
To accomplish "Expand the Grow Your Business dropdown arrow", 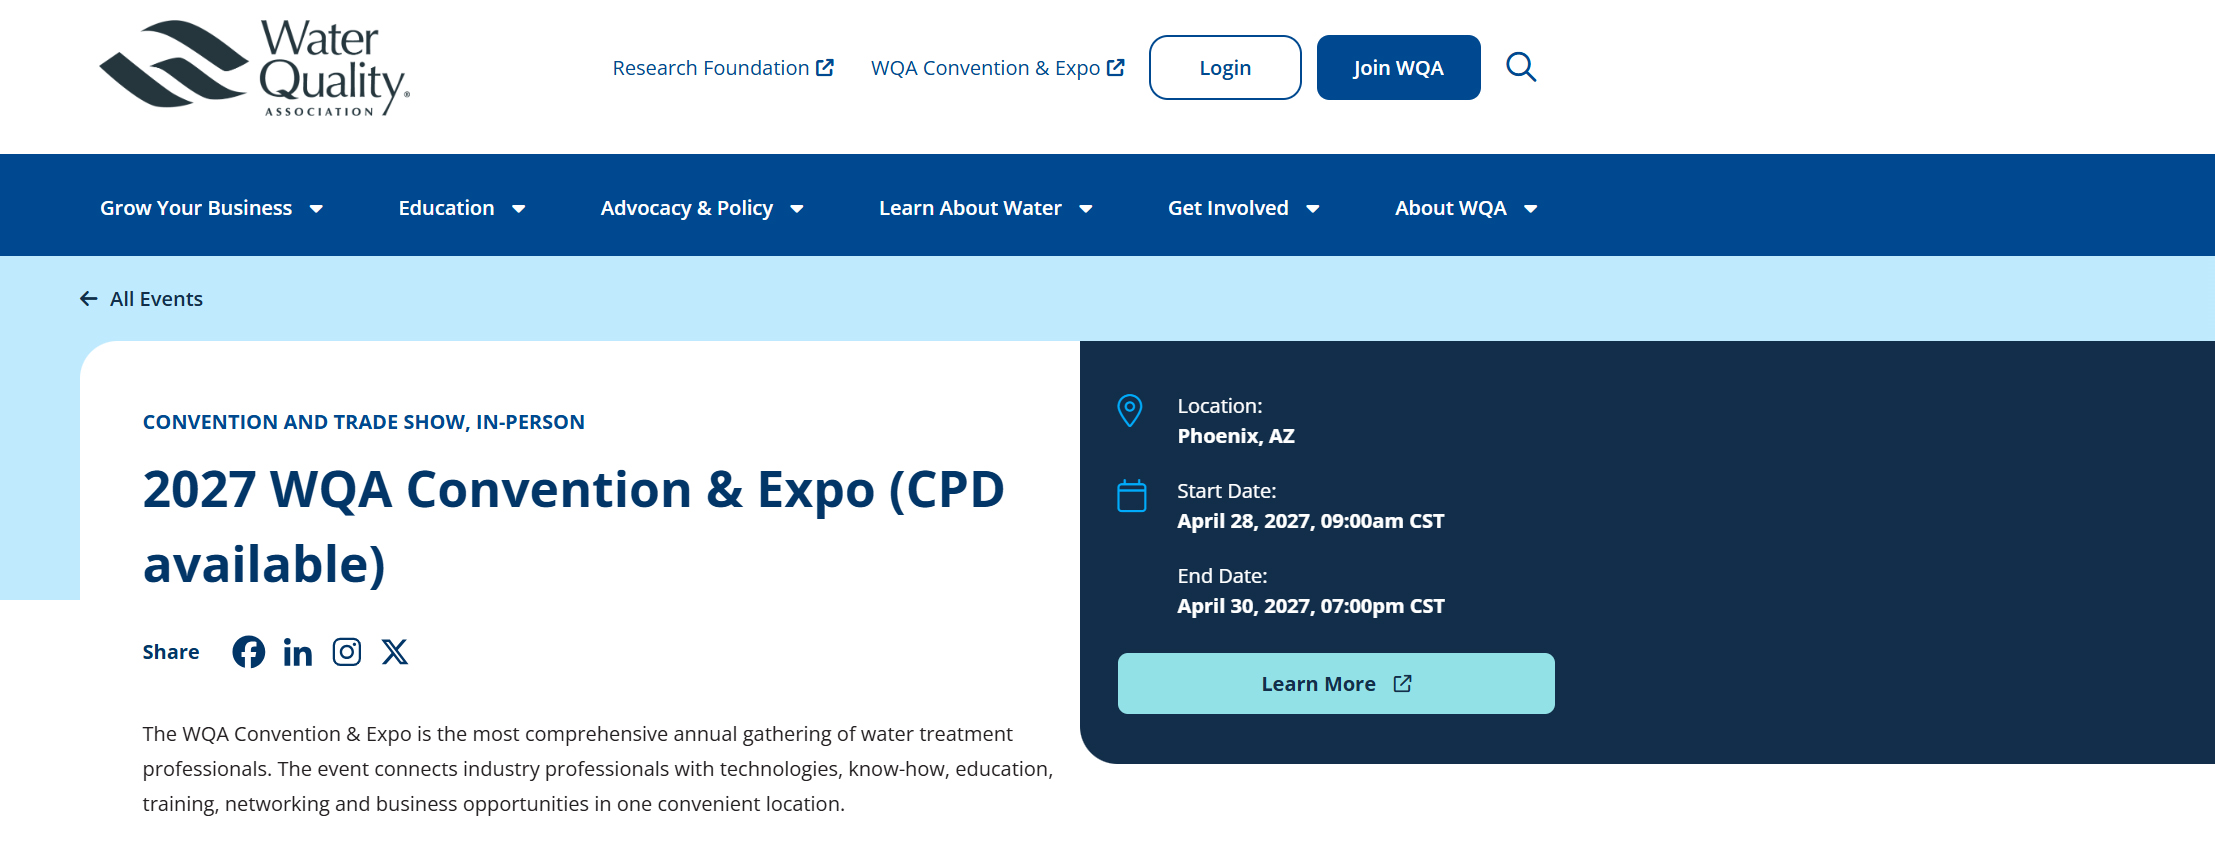I will [x=316, y=209].
